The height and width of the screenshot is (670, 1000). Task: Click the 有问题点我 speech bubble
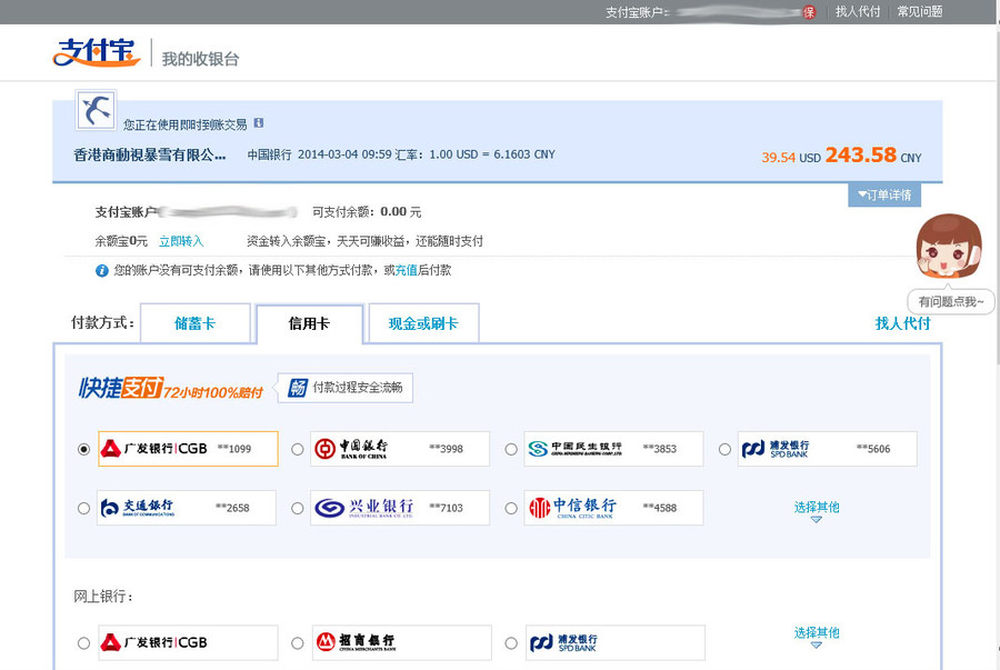click(x=951, y=302)
